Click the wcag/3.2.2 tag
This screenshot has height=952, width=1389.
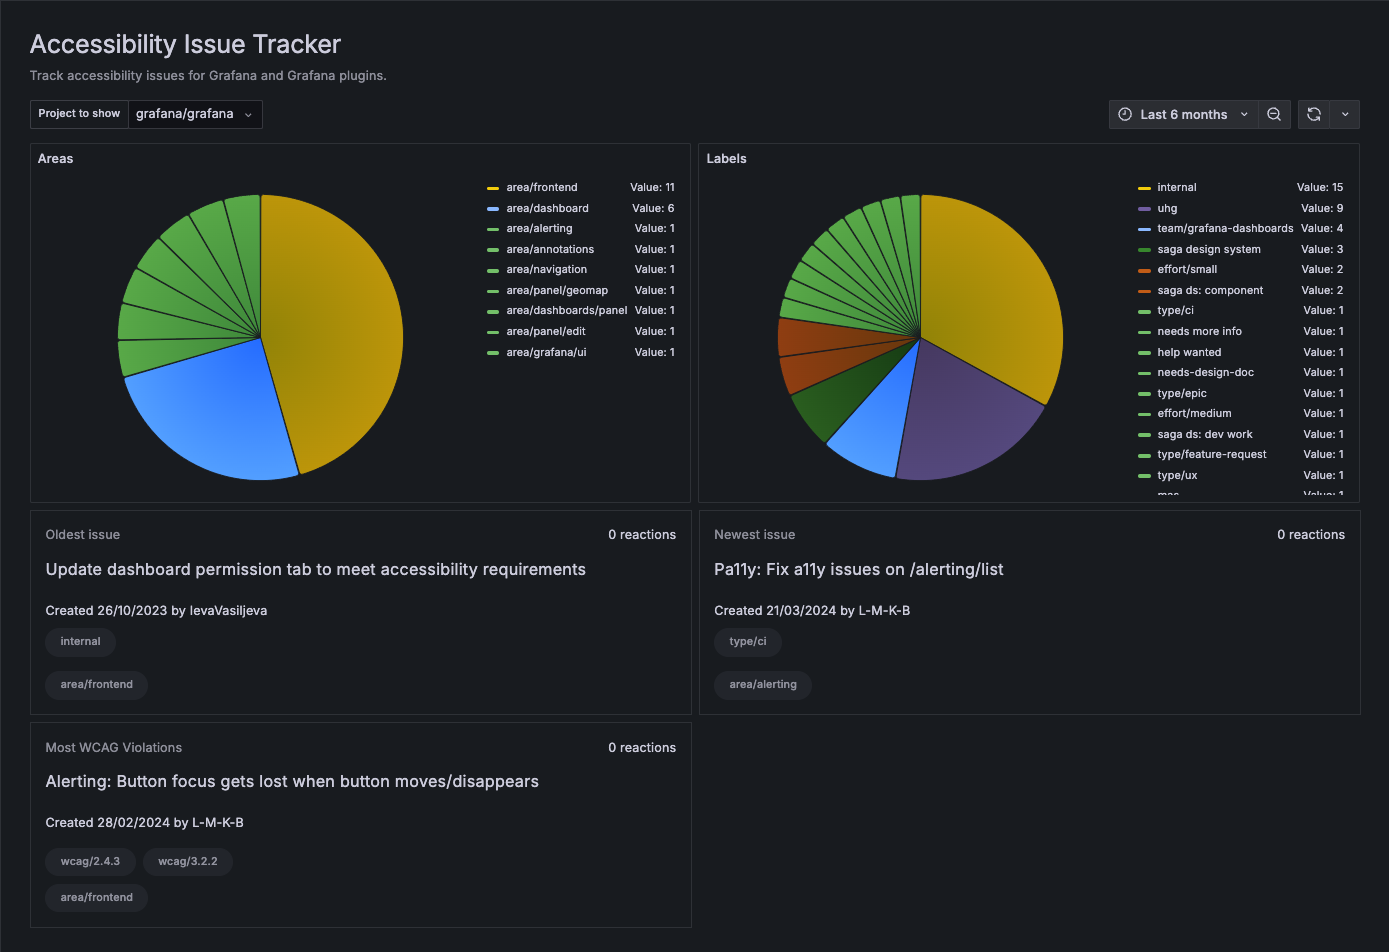pos(188,861)
